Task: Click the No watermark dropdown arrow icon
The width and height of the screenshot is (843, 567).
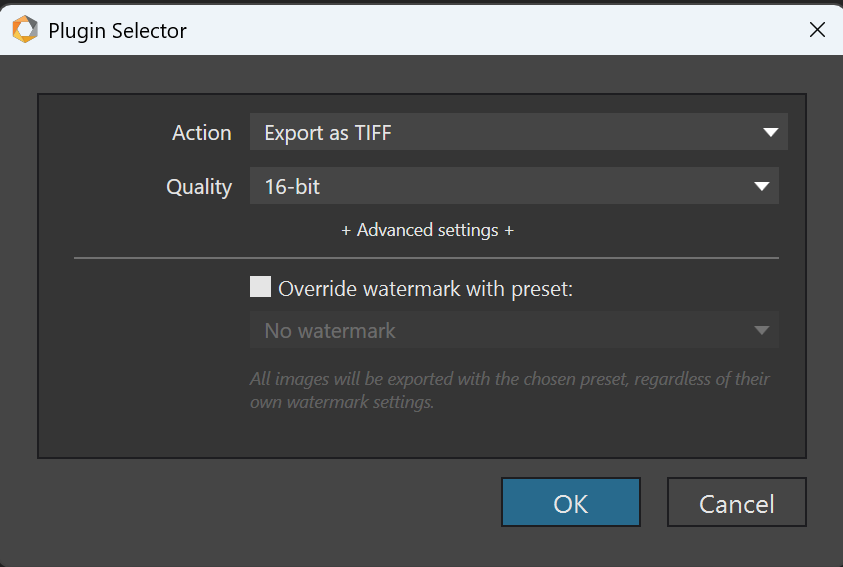Action: (x=761, y=330)
